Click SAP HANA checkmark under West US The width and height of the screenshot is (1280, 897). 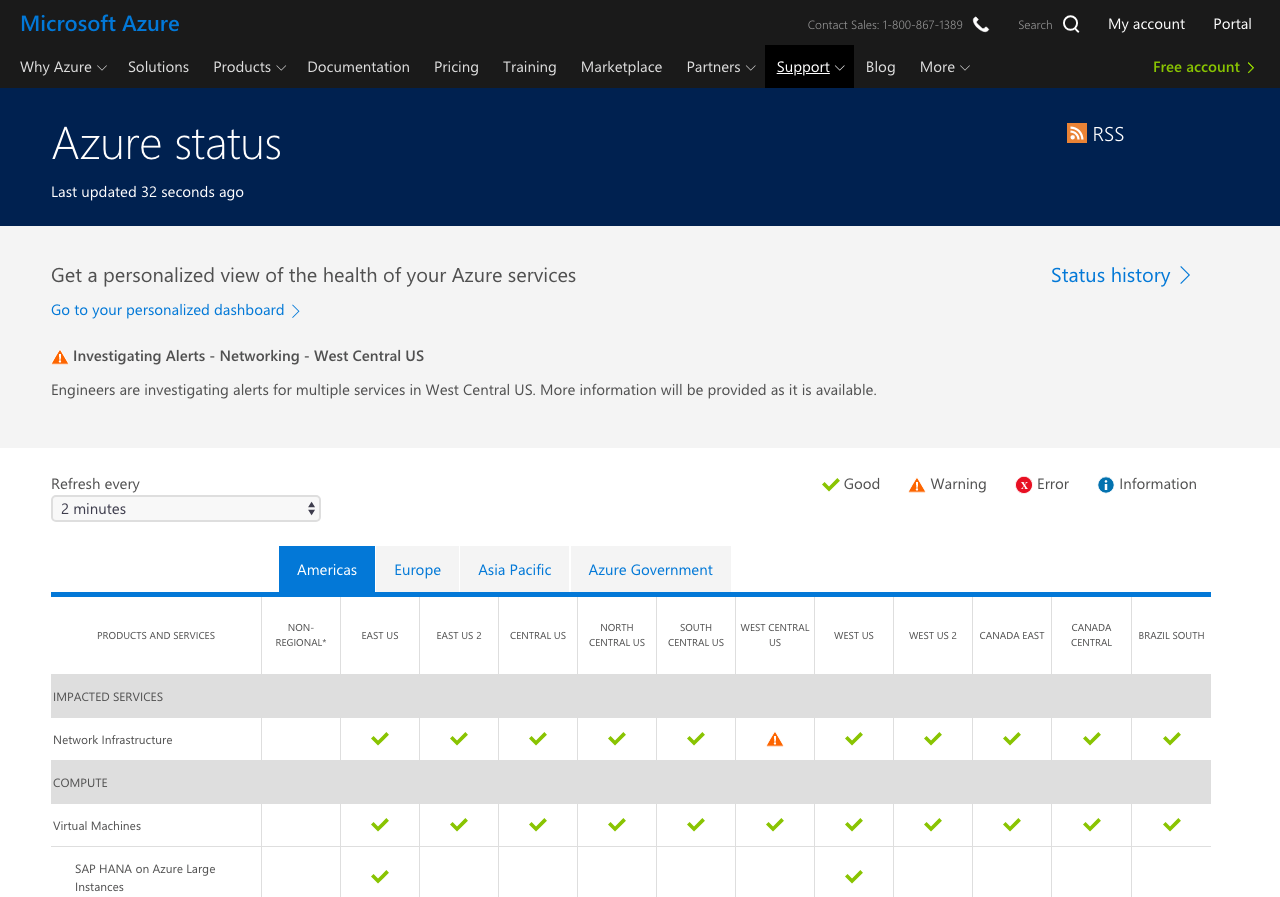(854, 877)
